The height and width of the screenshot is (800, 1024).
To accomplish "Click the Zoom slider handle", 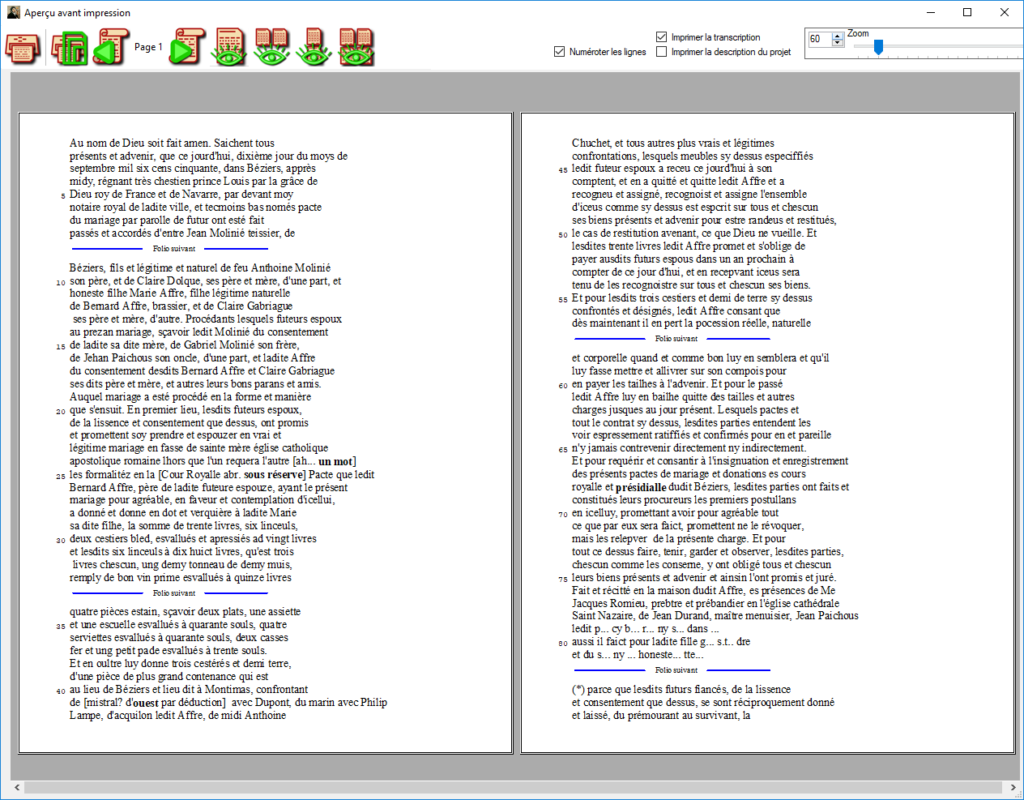I will 878,47.
